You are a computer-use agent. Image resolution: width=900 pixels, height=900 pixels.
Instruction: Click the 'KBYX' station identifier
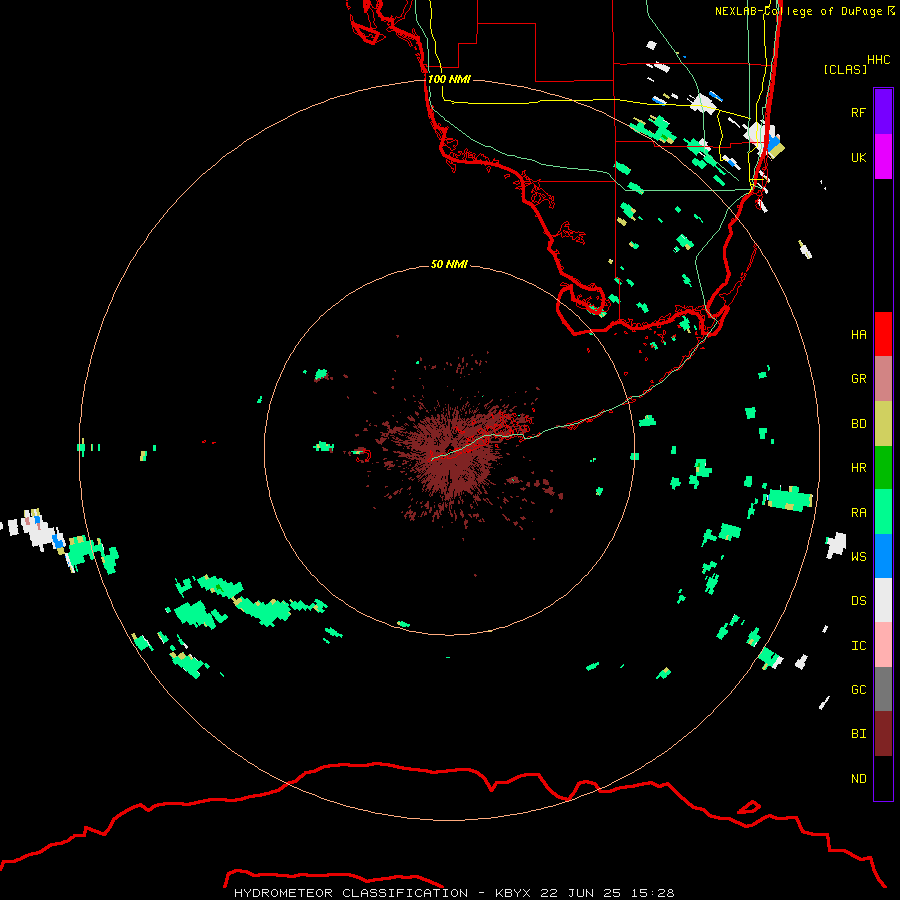click(513, 893)
